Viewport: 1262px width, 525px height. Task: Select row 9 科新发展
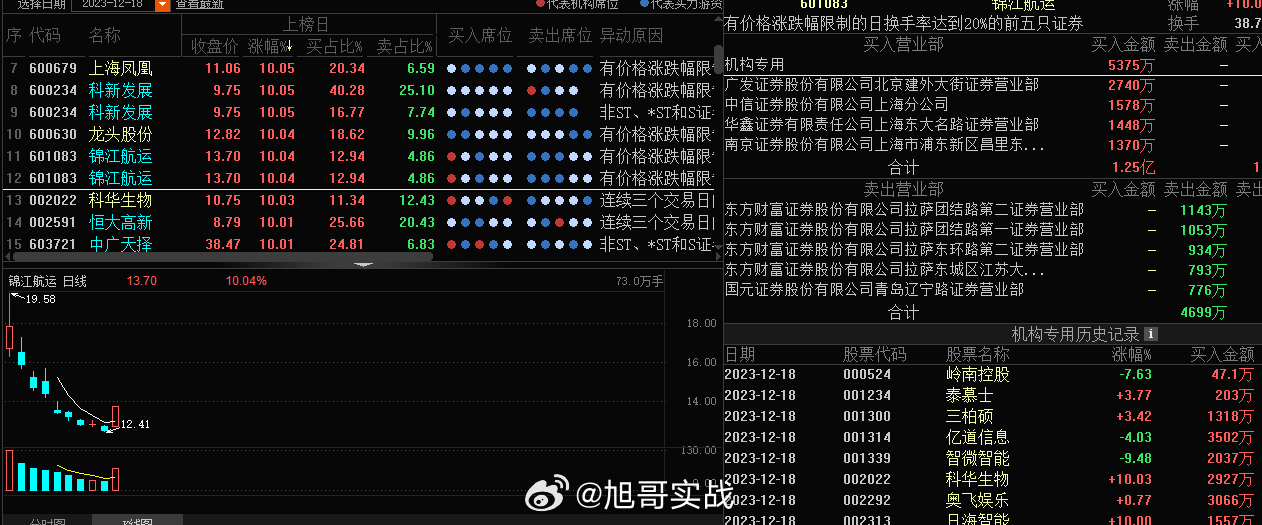coord(359,112)
